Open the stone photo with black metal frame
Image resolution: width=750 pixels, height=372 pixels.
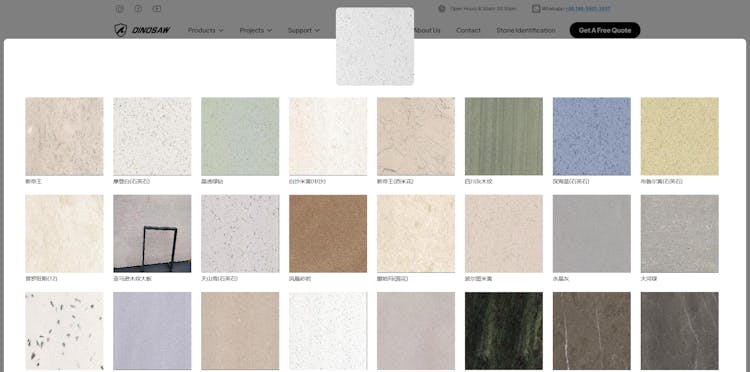pos(152,233)
